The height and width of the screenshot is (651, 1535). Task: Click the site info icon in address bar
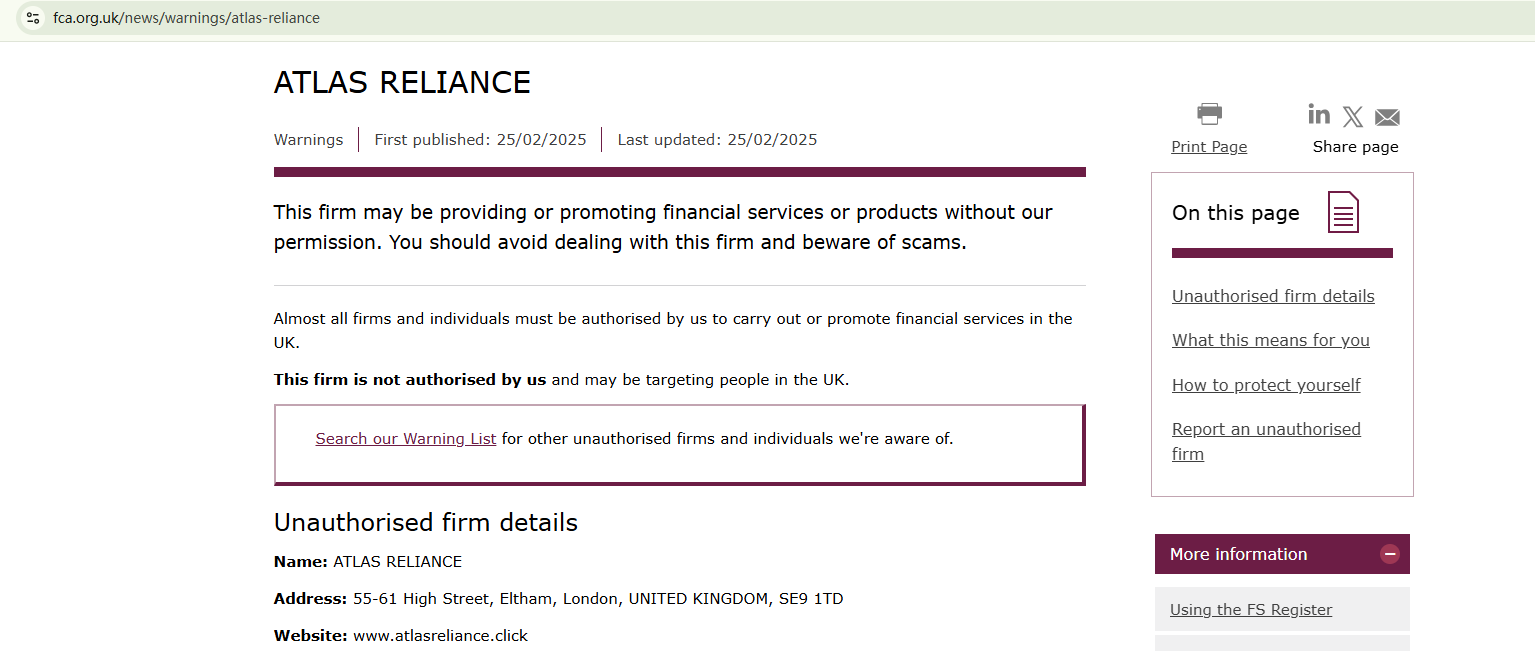pyautogui.click(x=33, y=18)
